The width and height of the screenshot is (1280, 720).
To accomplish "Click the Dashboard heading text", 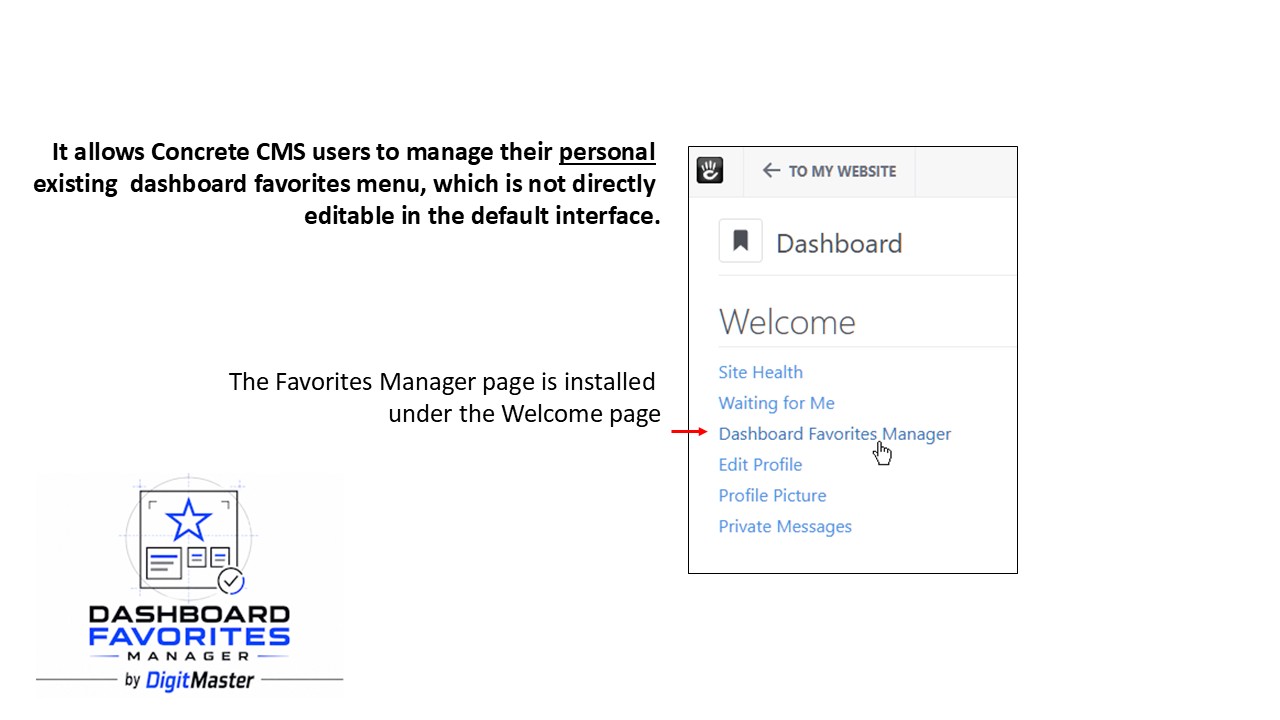I will click(839, 243).
